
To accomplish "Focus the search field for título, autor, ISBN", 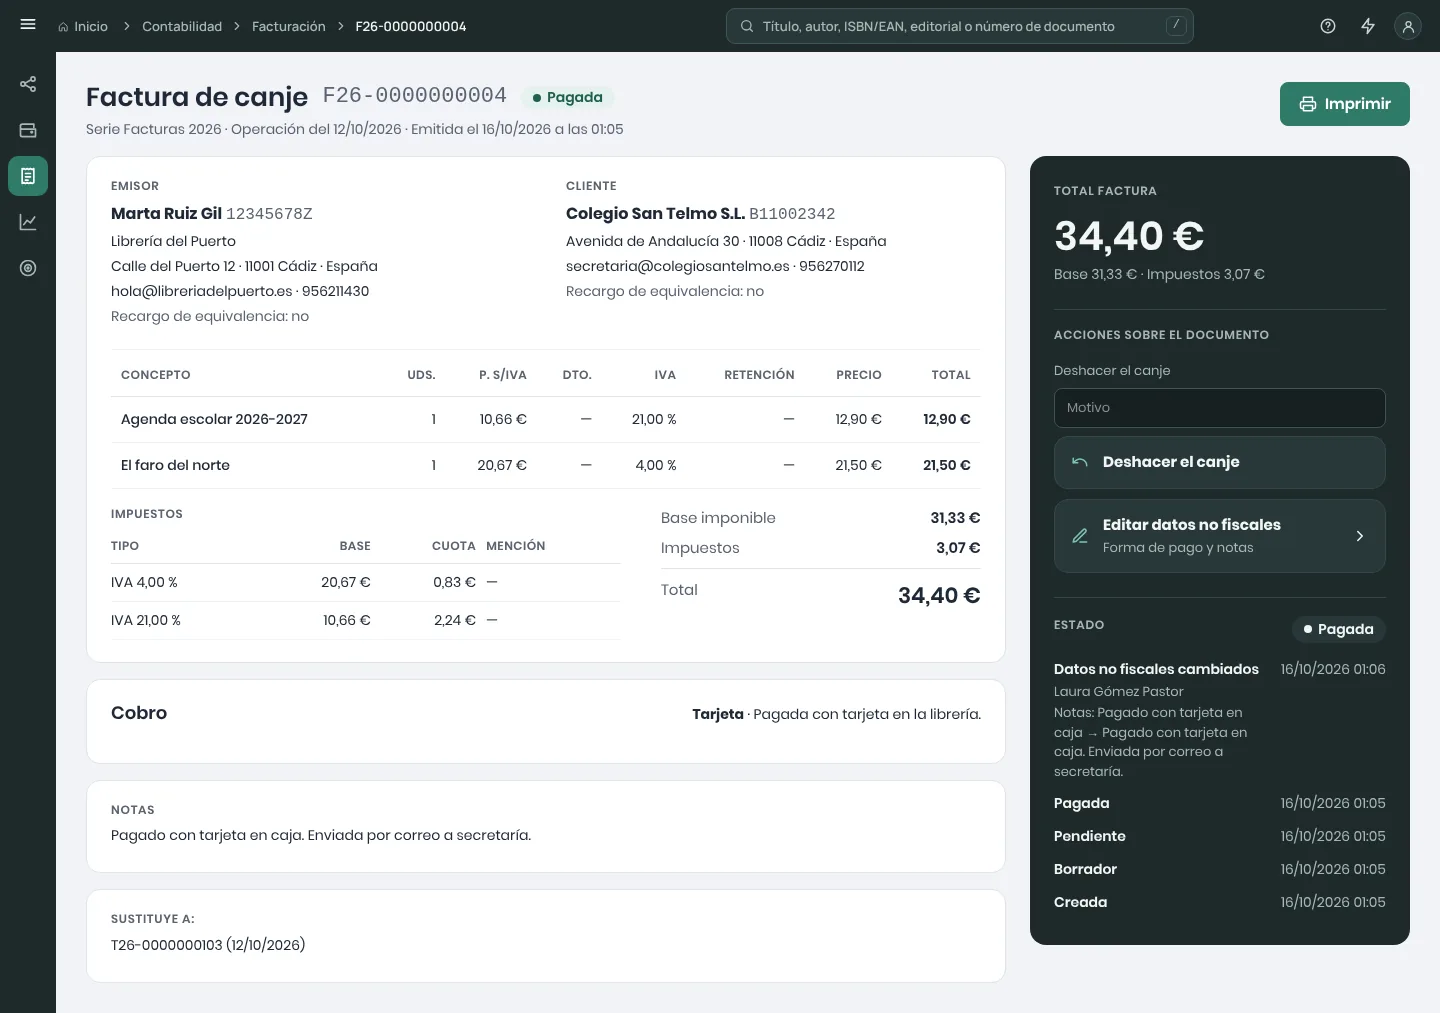I will [960, 26].
